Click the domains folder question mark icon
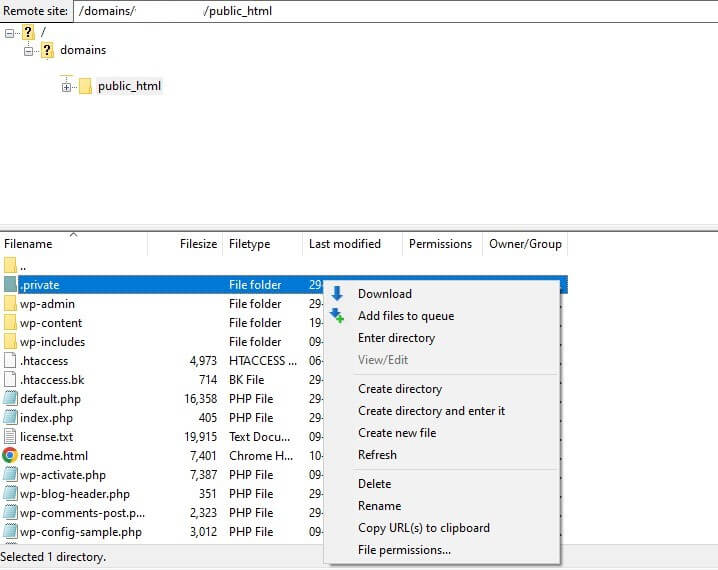718x570 pixels. click(47, 50)
